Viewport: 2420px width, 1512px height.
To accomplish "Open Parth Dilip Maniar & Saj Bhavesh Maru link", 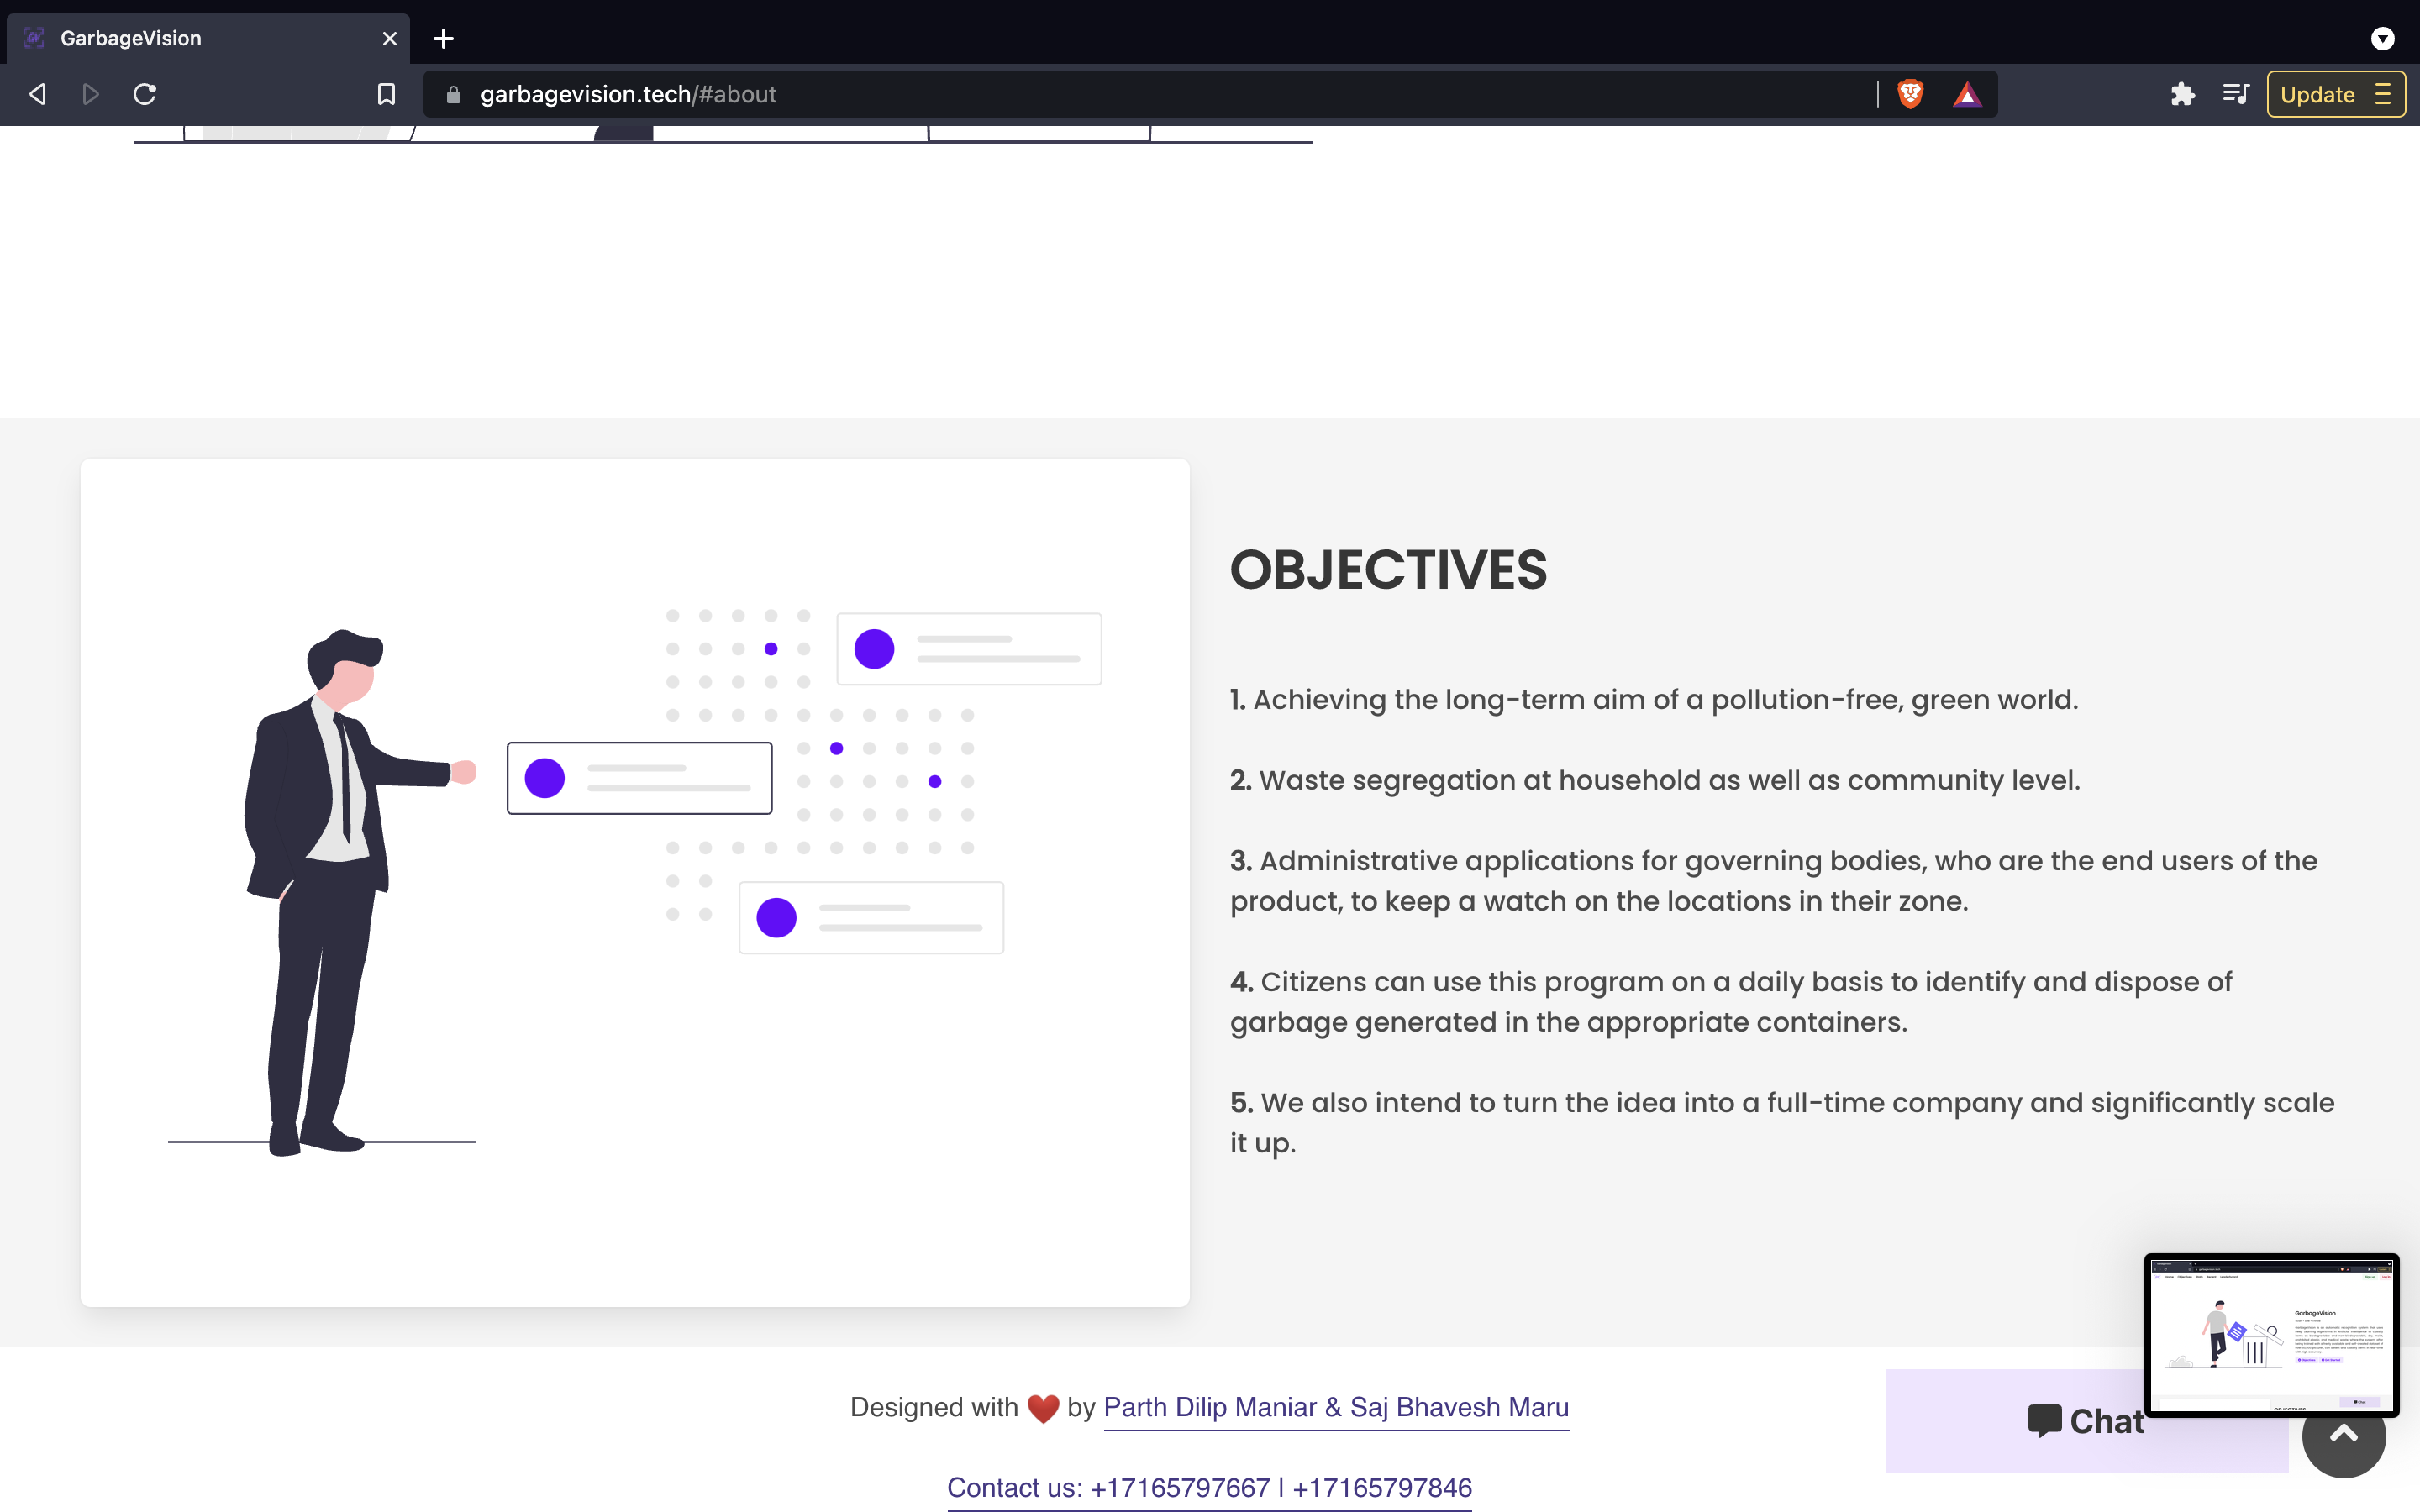I will pyautogui.click(x=1335, y=1407).
